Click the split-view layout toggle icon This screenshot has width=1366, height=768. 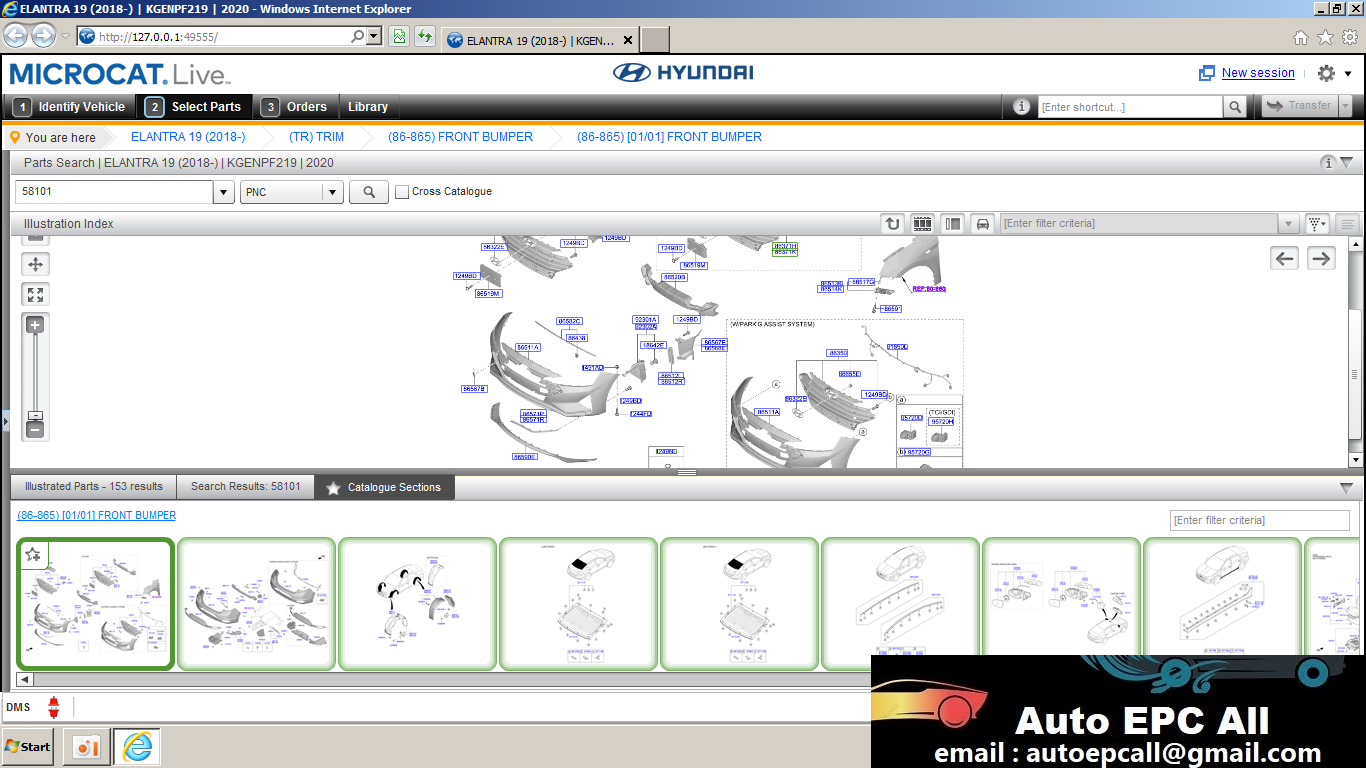tap(952, 223)
